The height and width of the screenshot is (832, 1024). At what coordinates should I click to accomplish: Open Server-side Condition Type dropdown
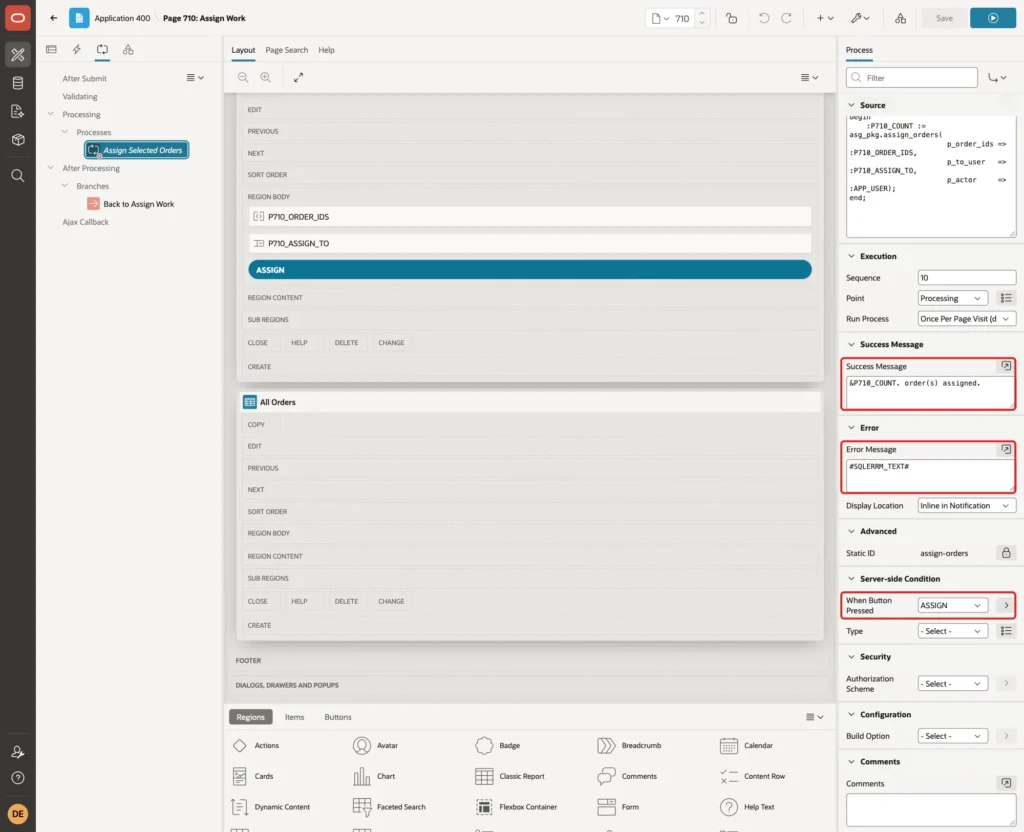click(x=952, y=631)
